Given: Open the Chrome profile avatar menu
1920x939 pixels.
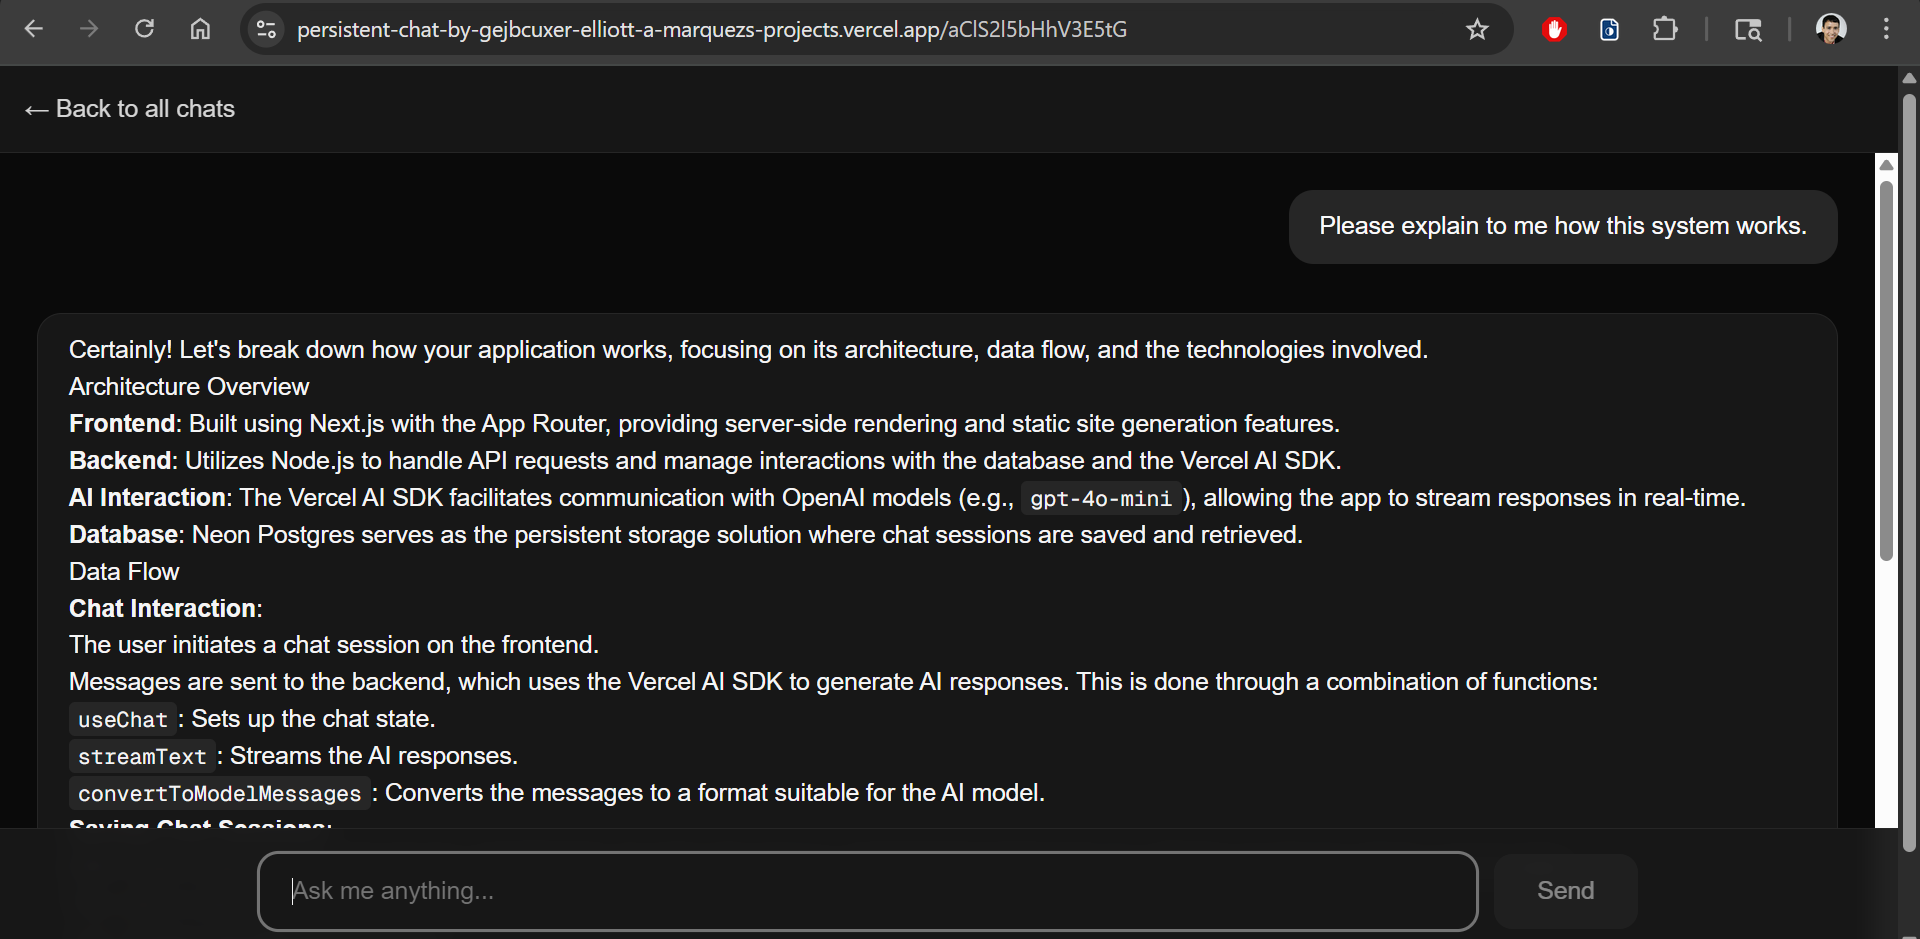Looking at the screenshot, I should click(1831, 29).
